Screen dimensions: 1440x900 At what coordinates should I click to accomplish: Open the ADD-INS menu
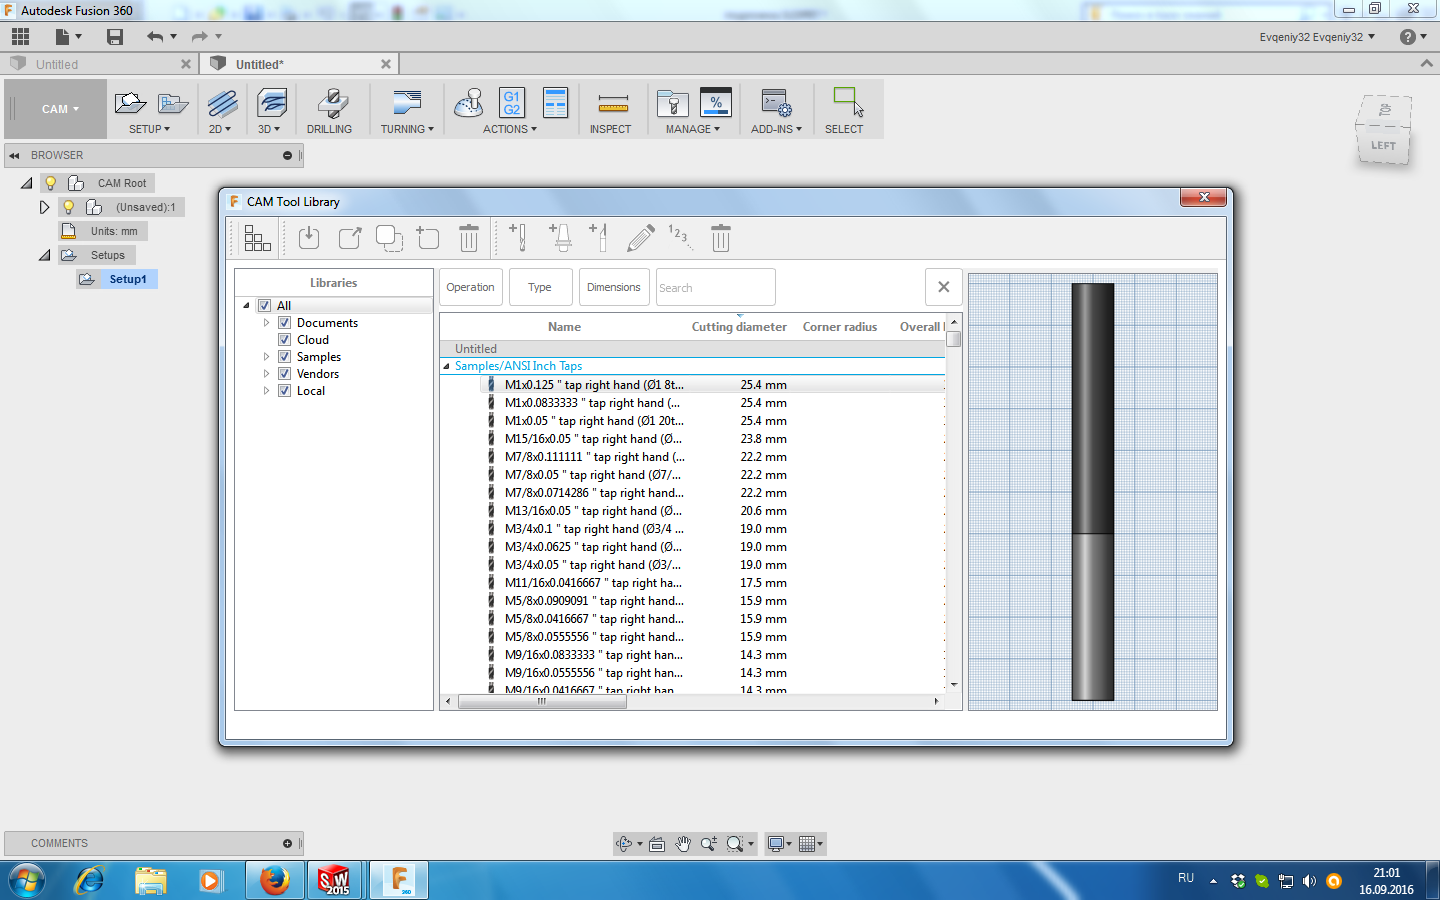[x=776, y=129]
